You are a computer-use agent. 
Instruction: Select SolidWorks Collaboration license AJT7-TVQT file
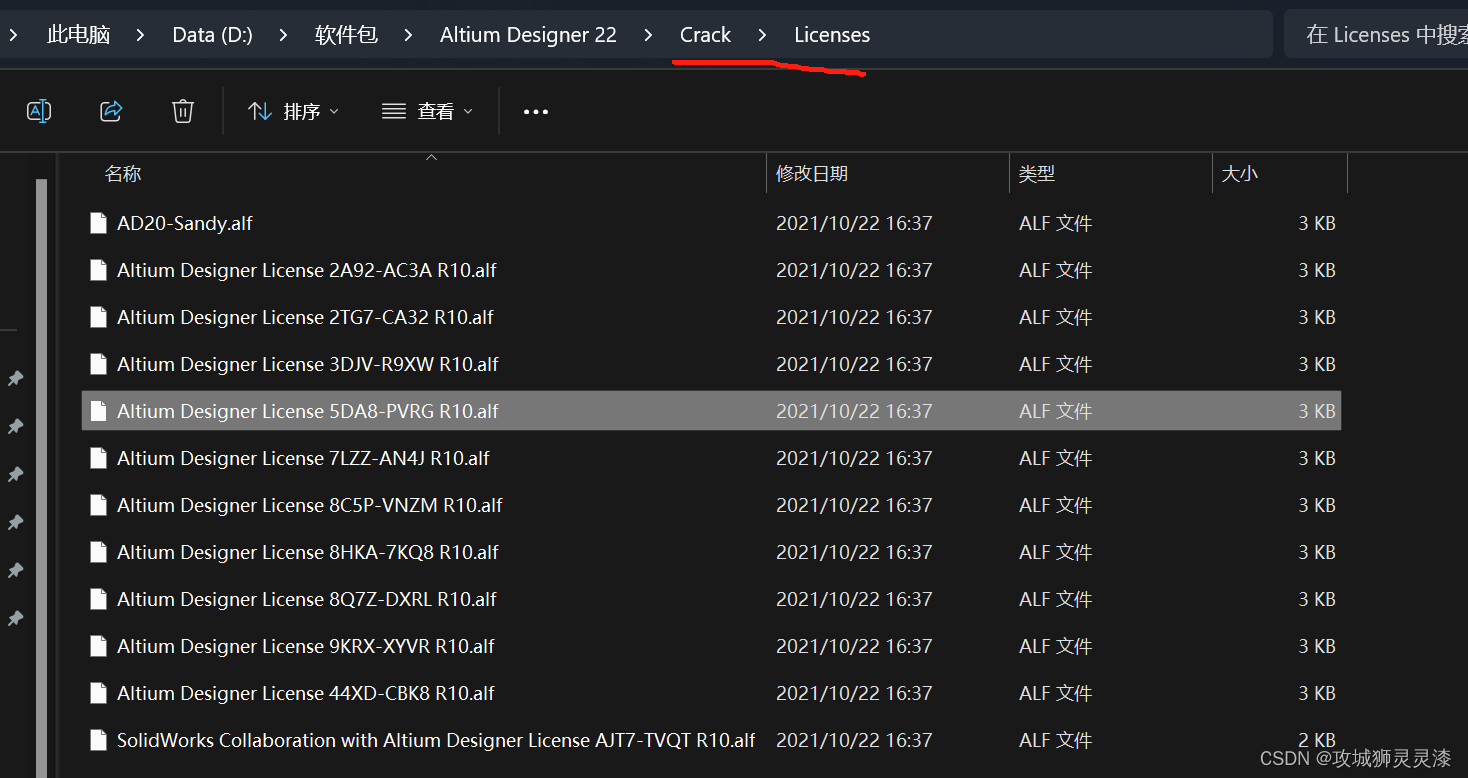click(x=711, y=740)
